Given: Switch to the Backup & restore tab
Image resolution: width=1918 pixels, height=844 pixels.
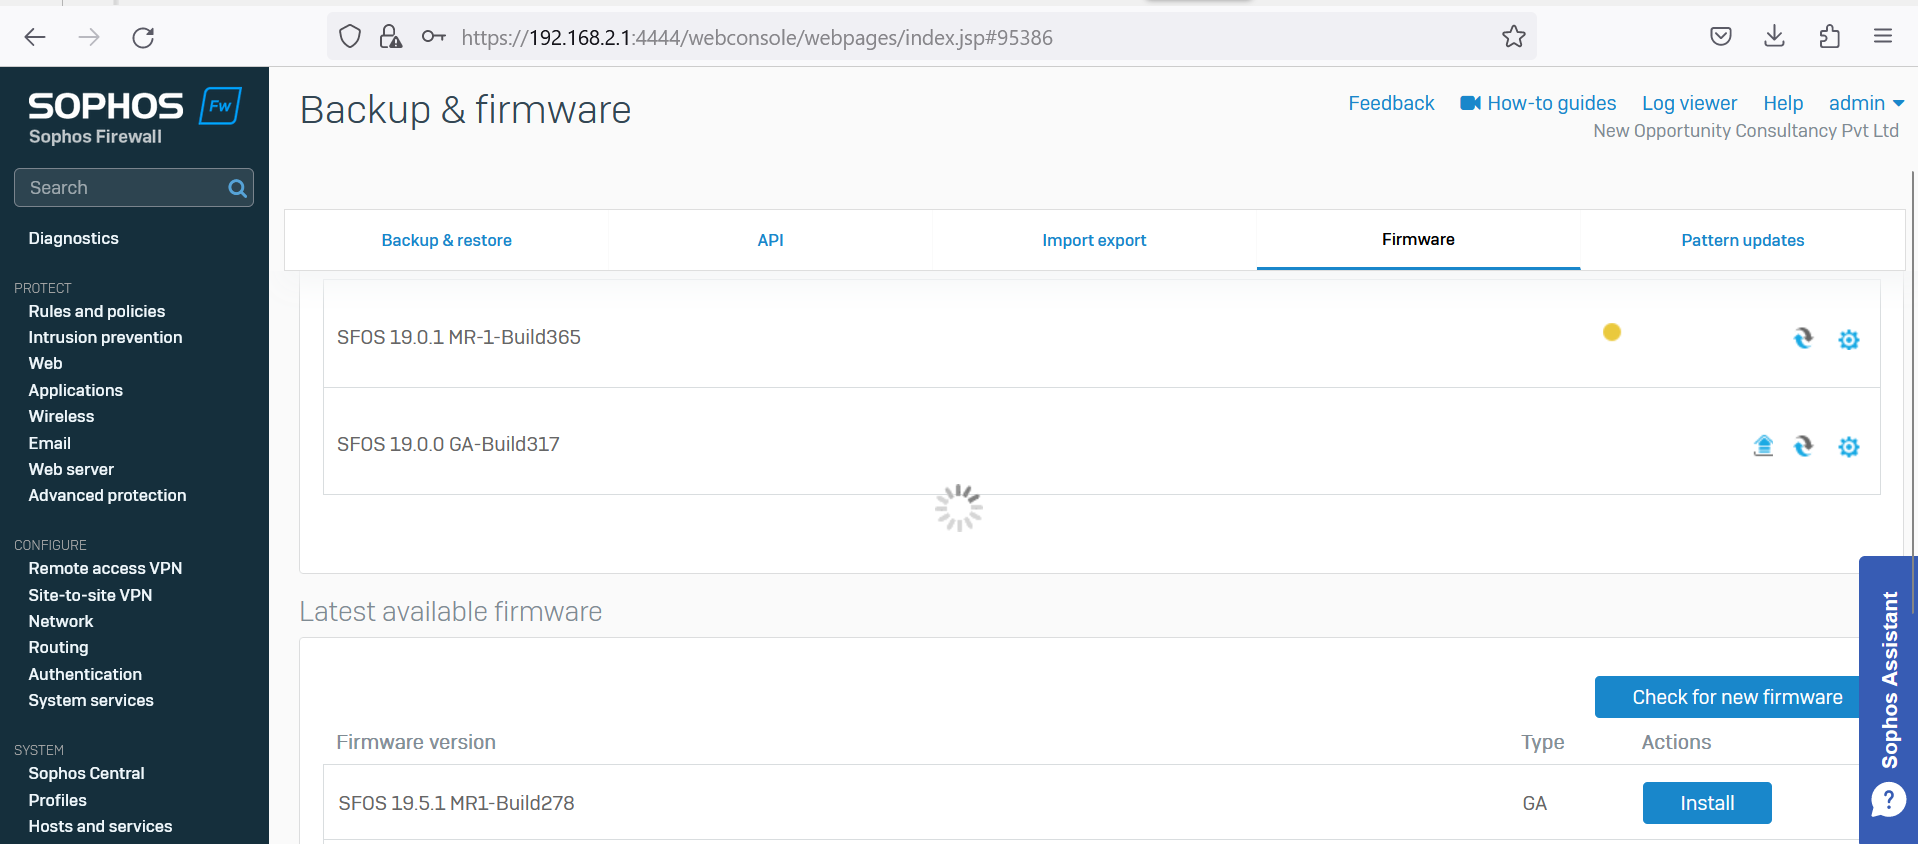Looking at the screenshot, I should coord(446,240).
